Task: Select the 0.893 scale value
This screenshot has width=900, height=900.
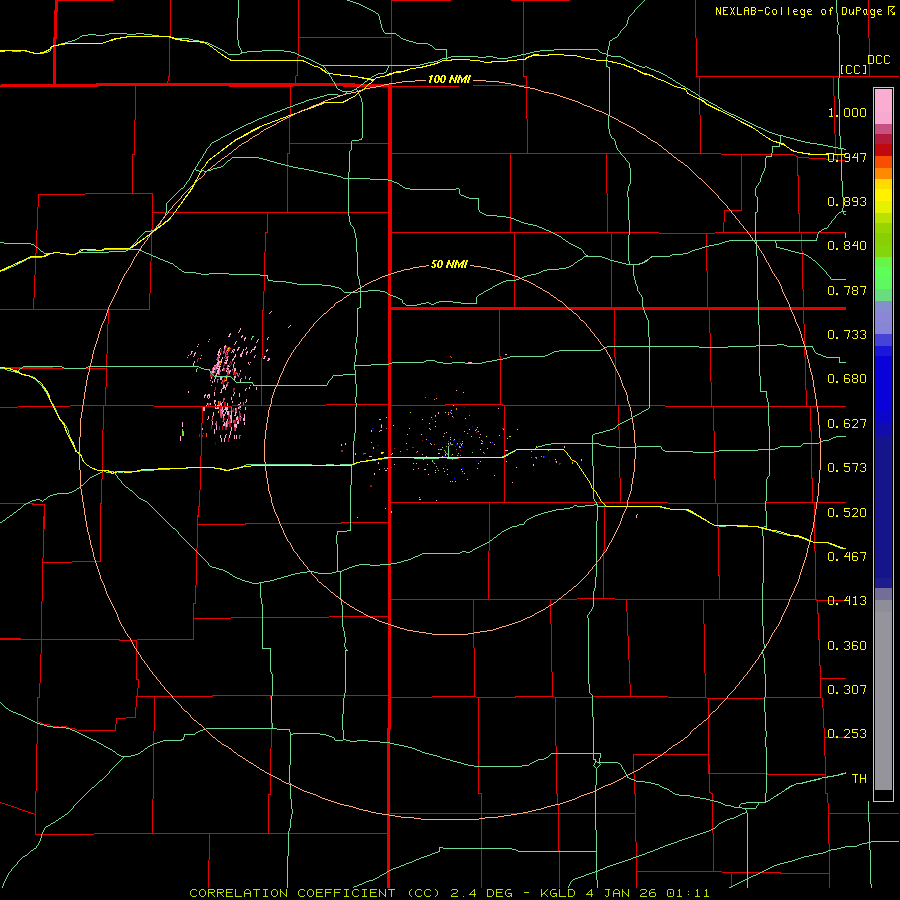Action: point(847,201)
